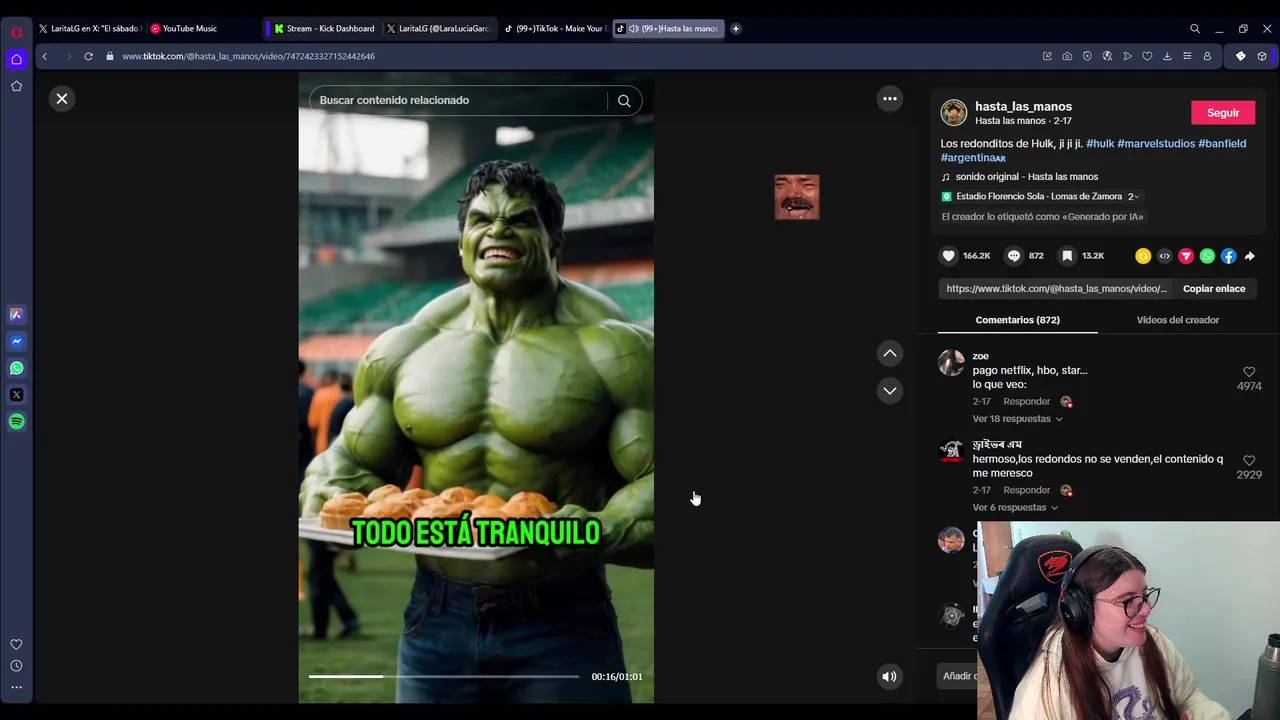Open WhatsApp in Opera sidebar

[16, 369]
